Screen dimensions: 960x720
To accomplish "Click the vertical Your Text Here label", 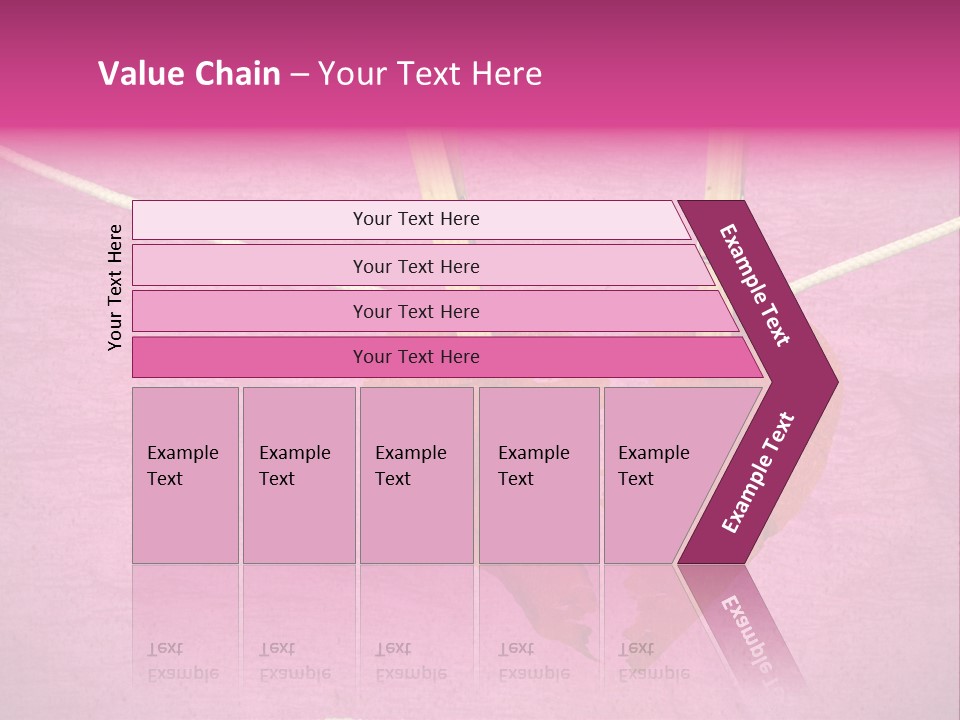I will click(x=115, y=287).
